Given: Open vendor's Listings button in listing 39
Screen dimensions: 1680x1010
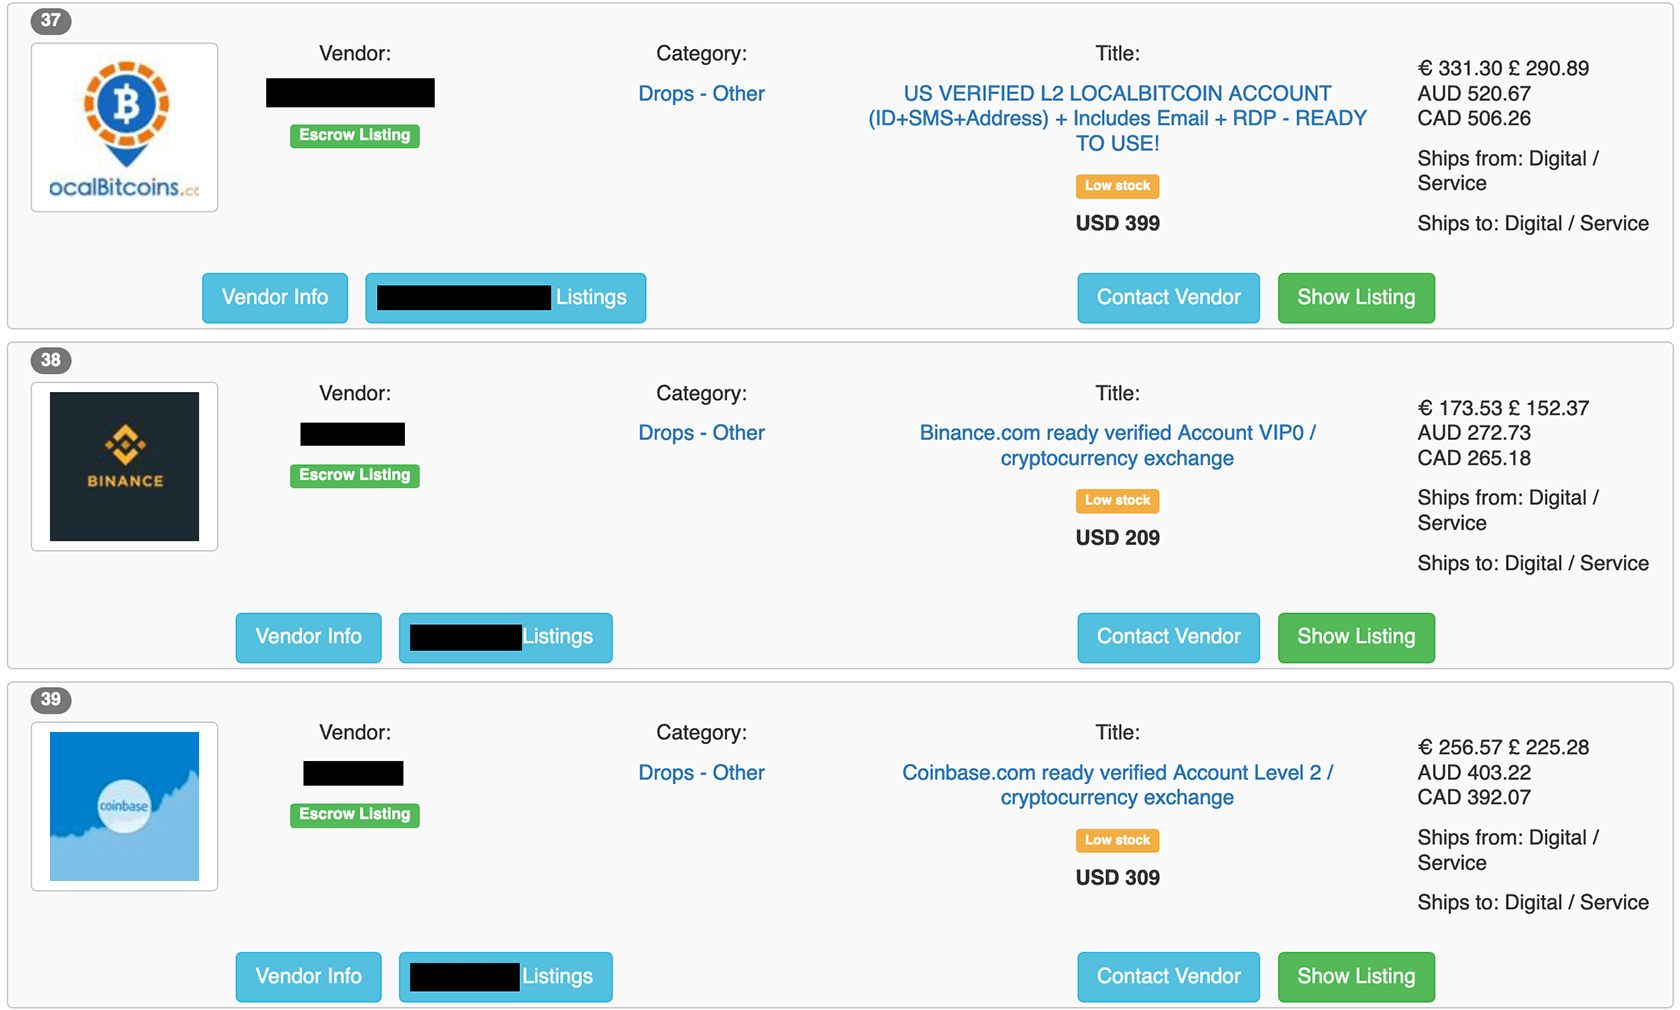Looking at the screenshot, I should pos(506,976).
